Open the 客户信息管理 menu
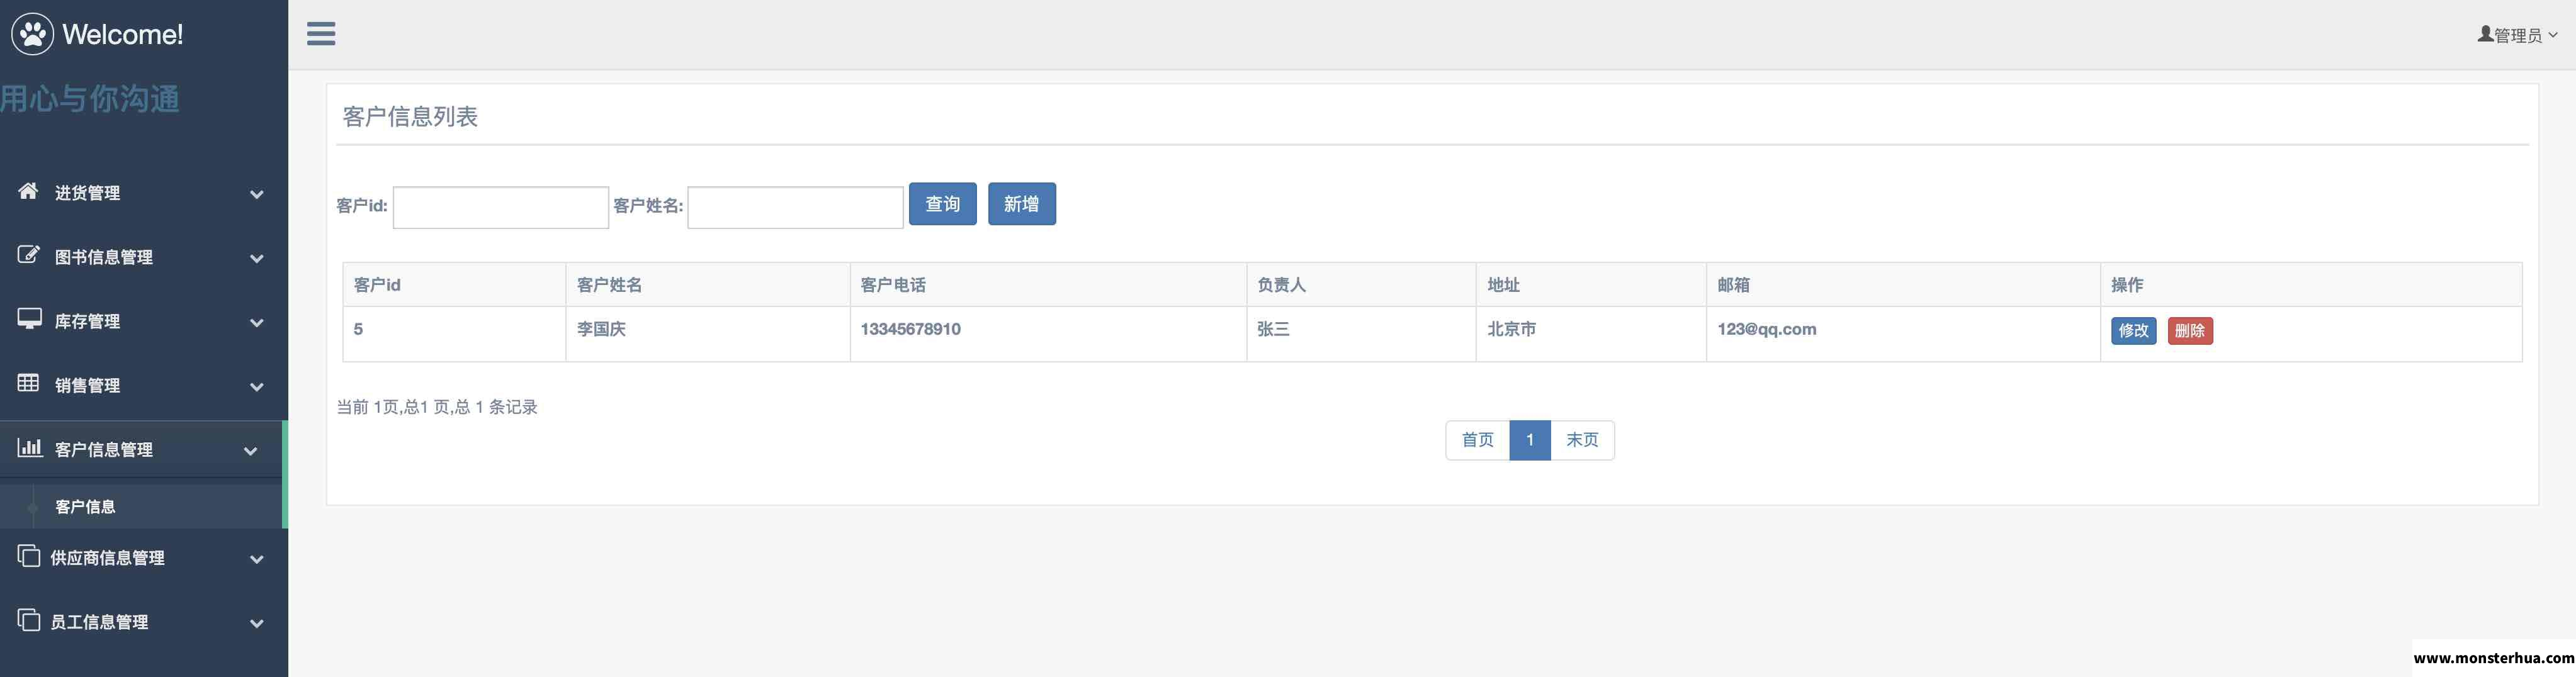The image size is (2576, 677). [141, 450]
